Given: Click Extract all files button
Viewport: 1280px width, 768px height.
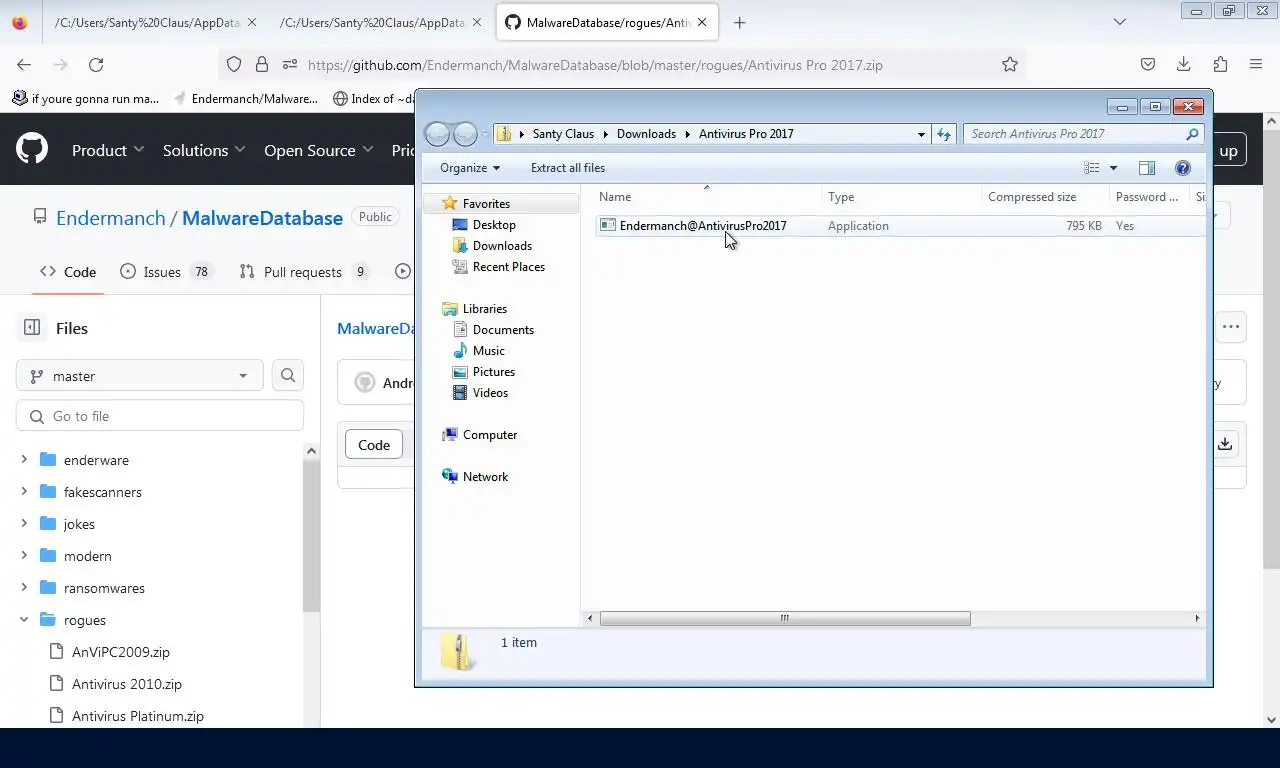Looking at the screenshot, I should pyautogui.click(x=568, y=168).
